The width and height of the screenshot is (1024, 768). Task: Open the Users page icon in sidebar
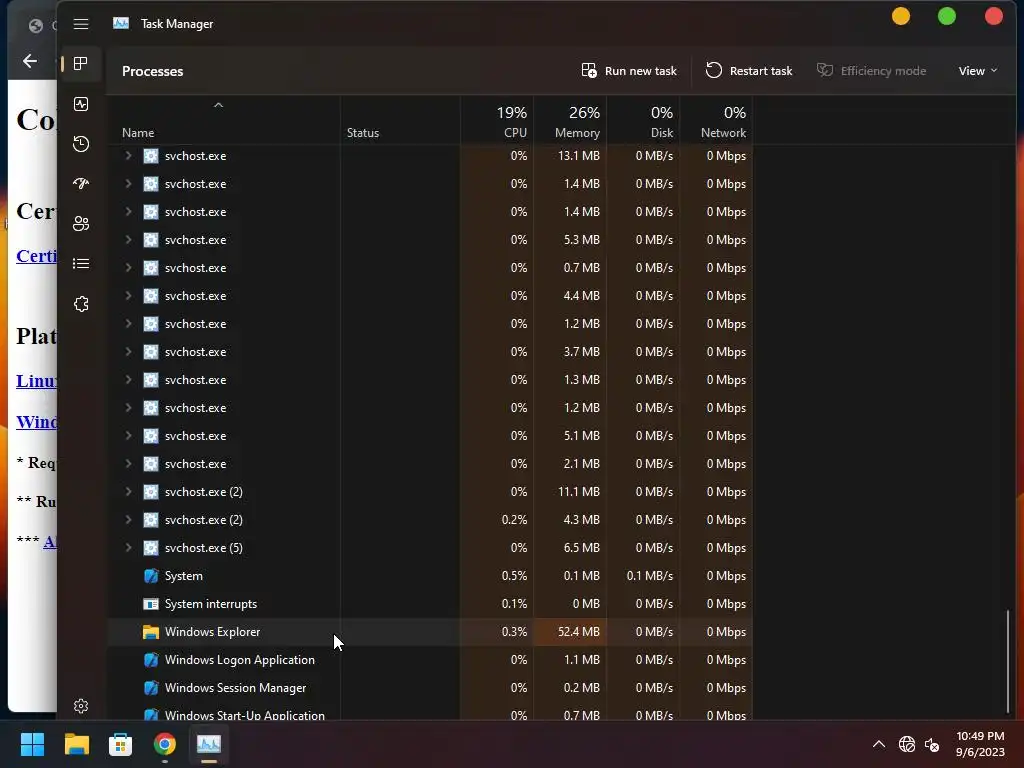pyautogui.click(x=81, y=223)
